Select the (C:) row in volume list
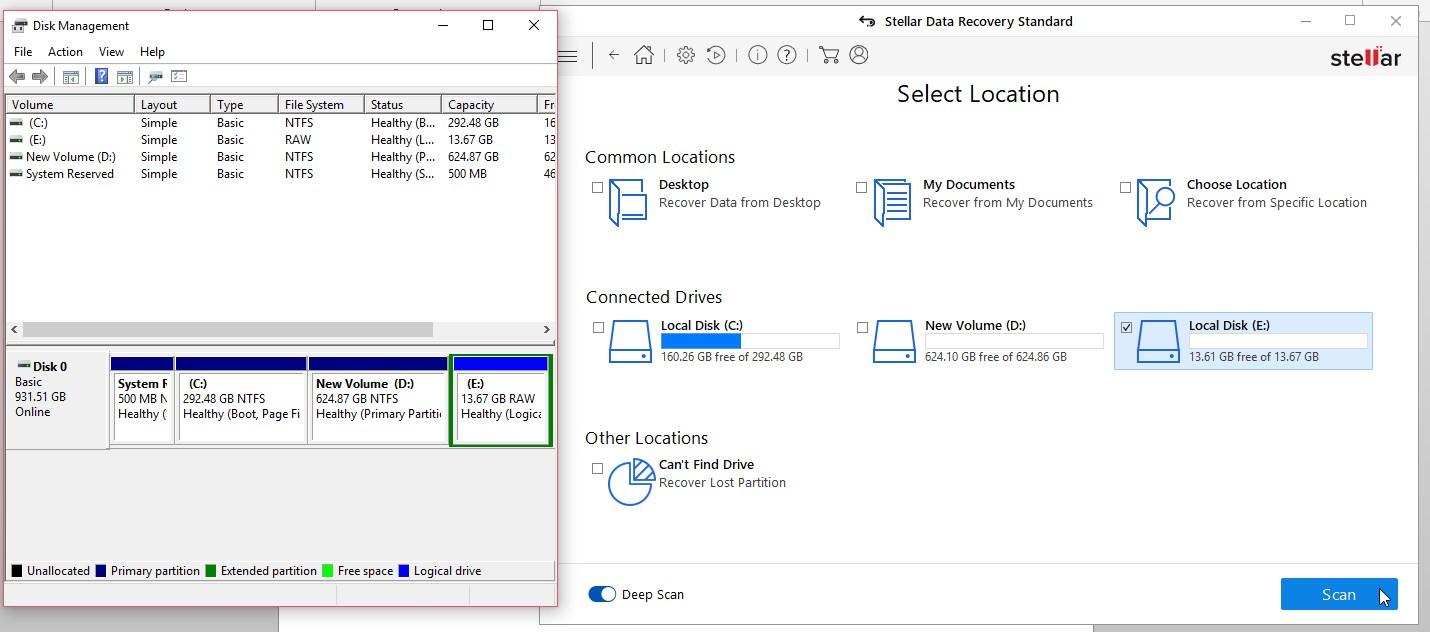The height and width of the screenshot is (632, 1430). pyautogui.click(x=280, y=123)
